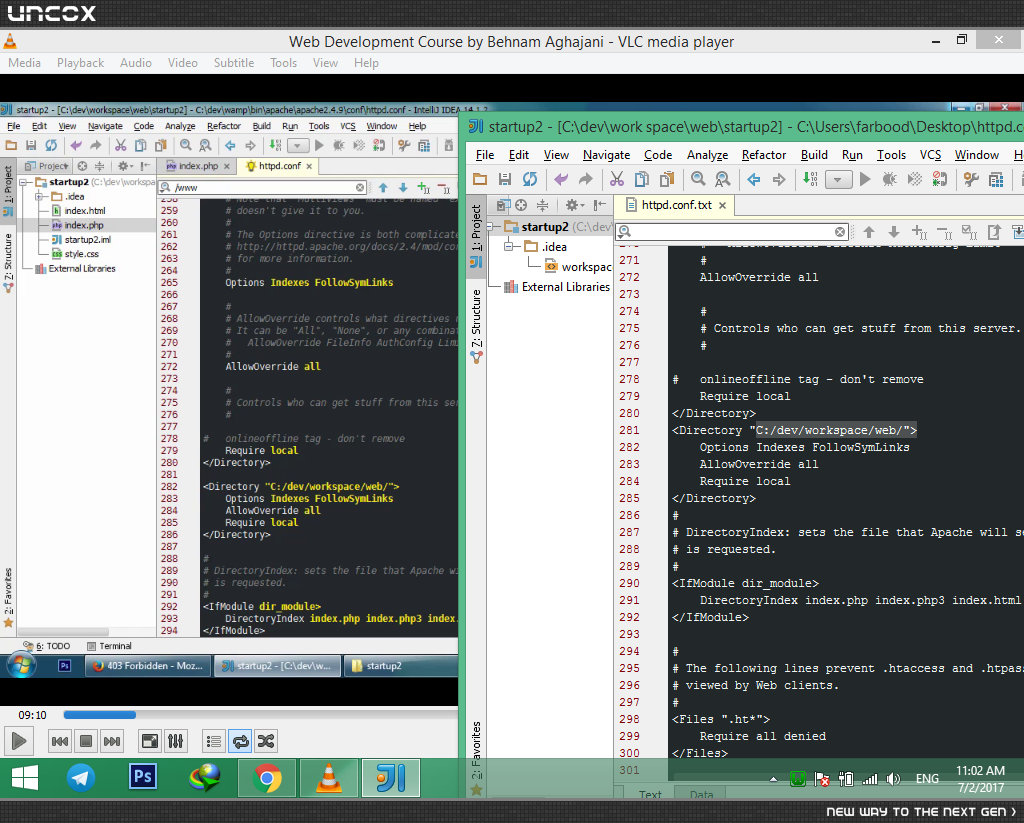Click the VLC Play button
Viewport: 1024px width, 823px height.
coord(18,741)
